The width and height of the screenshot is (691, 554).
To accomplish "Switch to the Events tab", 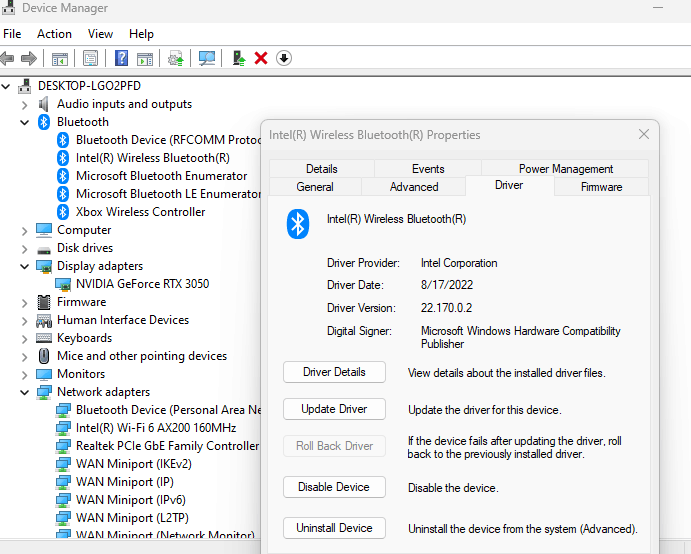I will [x=428, y=169].
